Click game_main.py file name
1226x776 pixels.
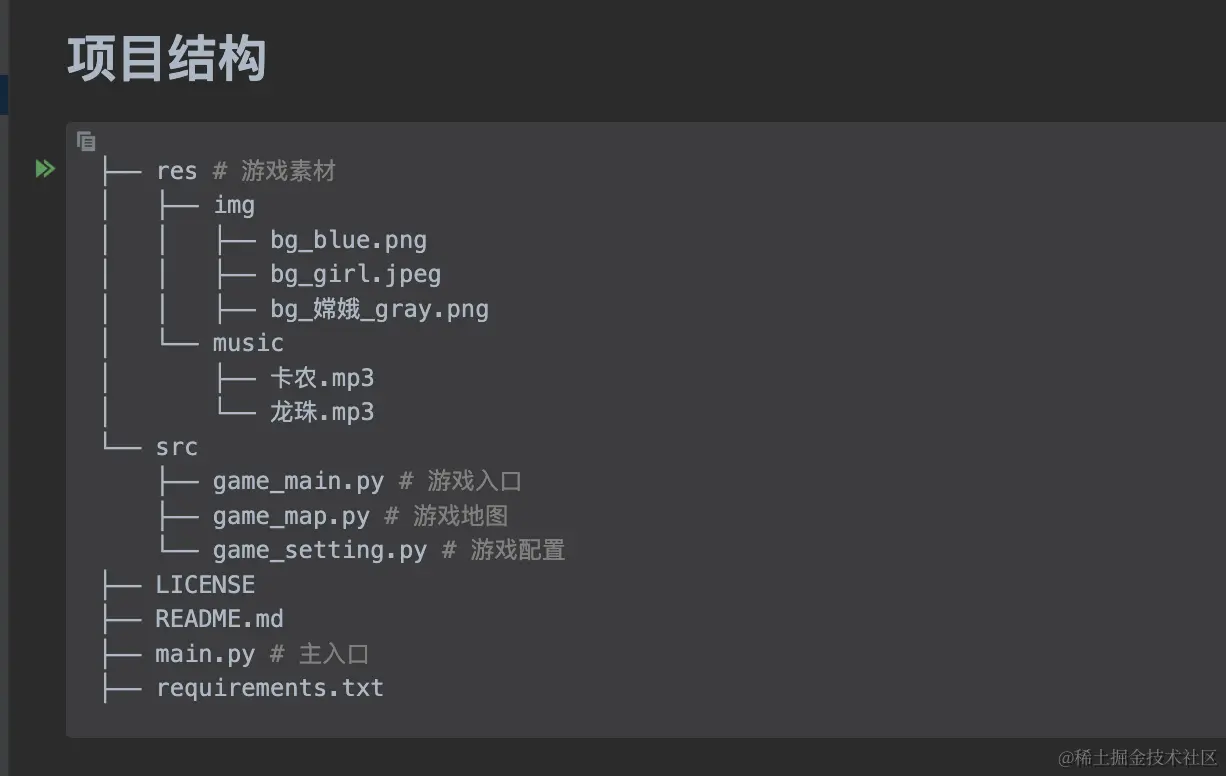pos(298,481)
